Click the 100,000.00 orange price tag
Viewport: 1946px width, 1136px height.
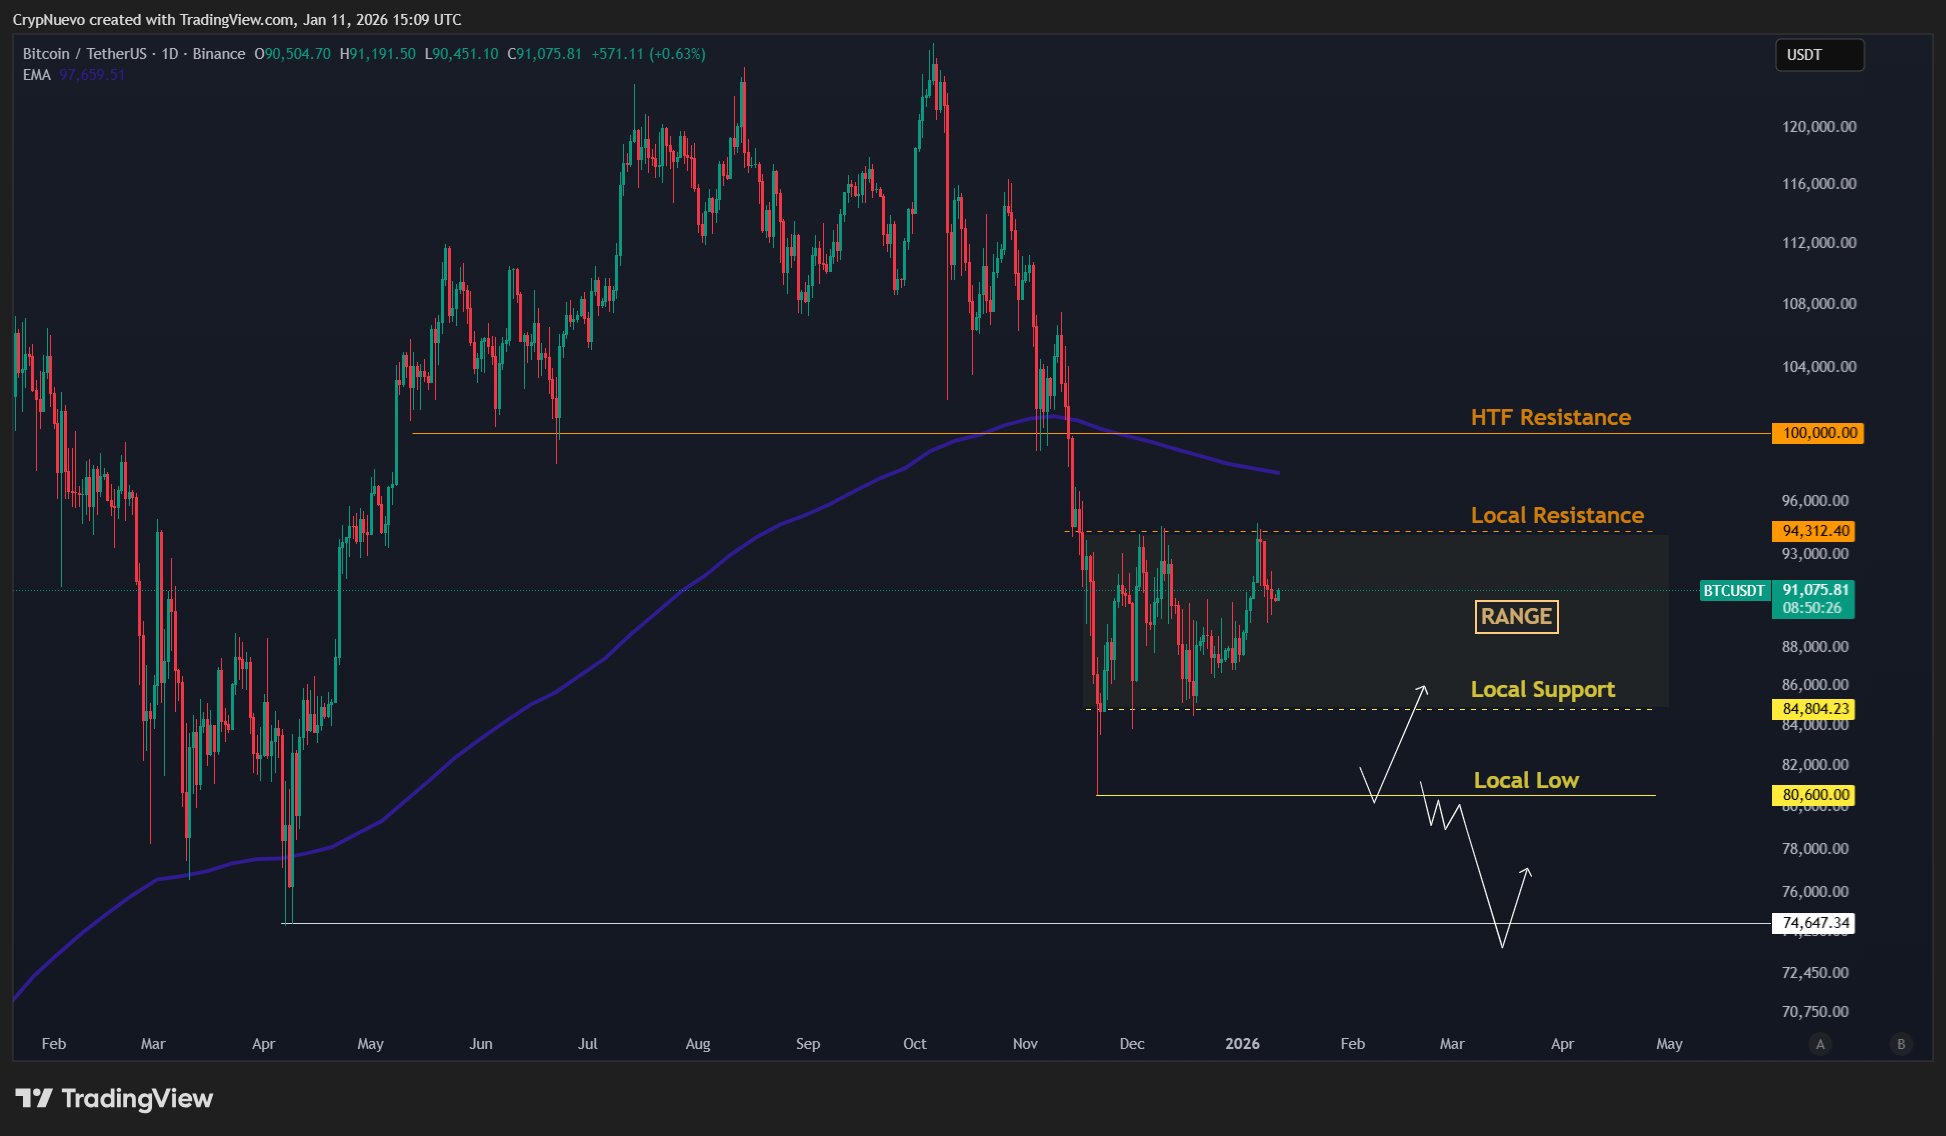point(1817,433)
